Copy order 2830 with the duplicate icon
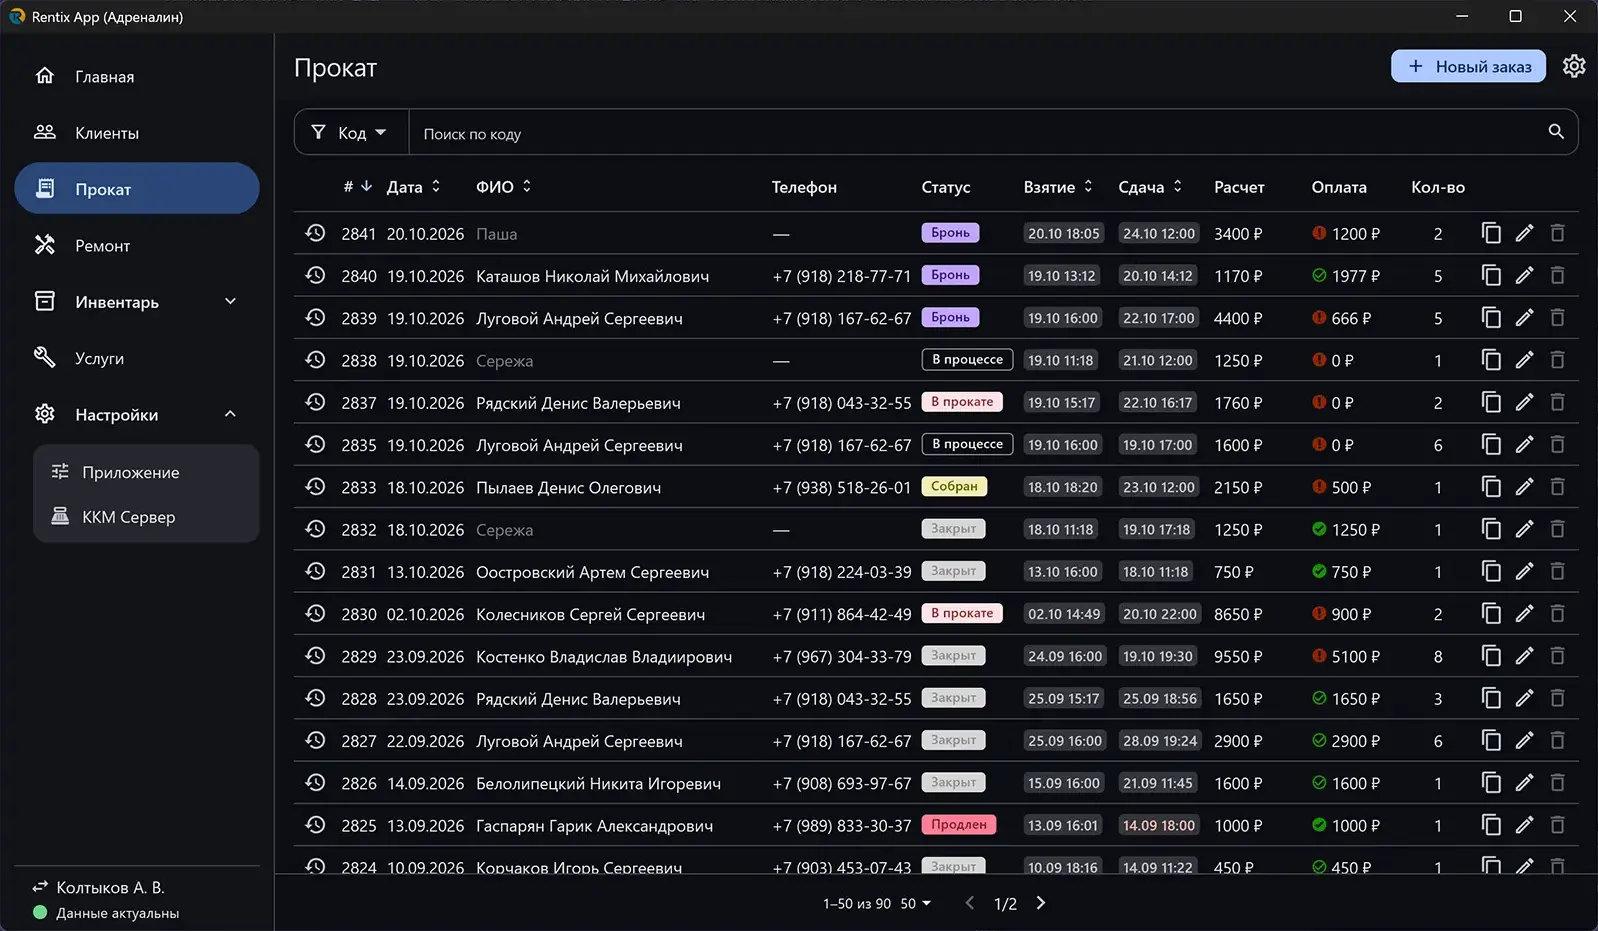 (x=1491, y=613)
